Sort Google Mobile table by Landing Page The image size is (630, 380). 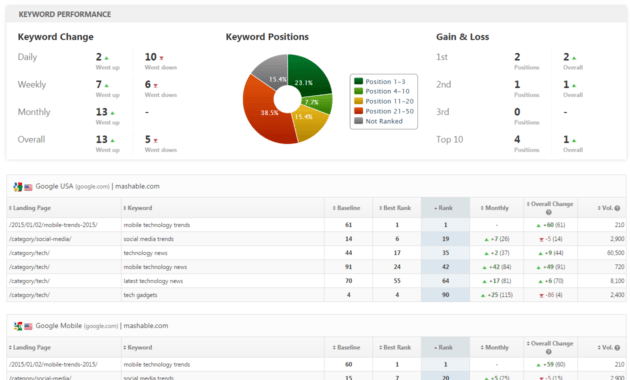[x=30, y=347]
